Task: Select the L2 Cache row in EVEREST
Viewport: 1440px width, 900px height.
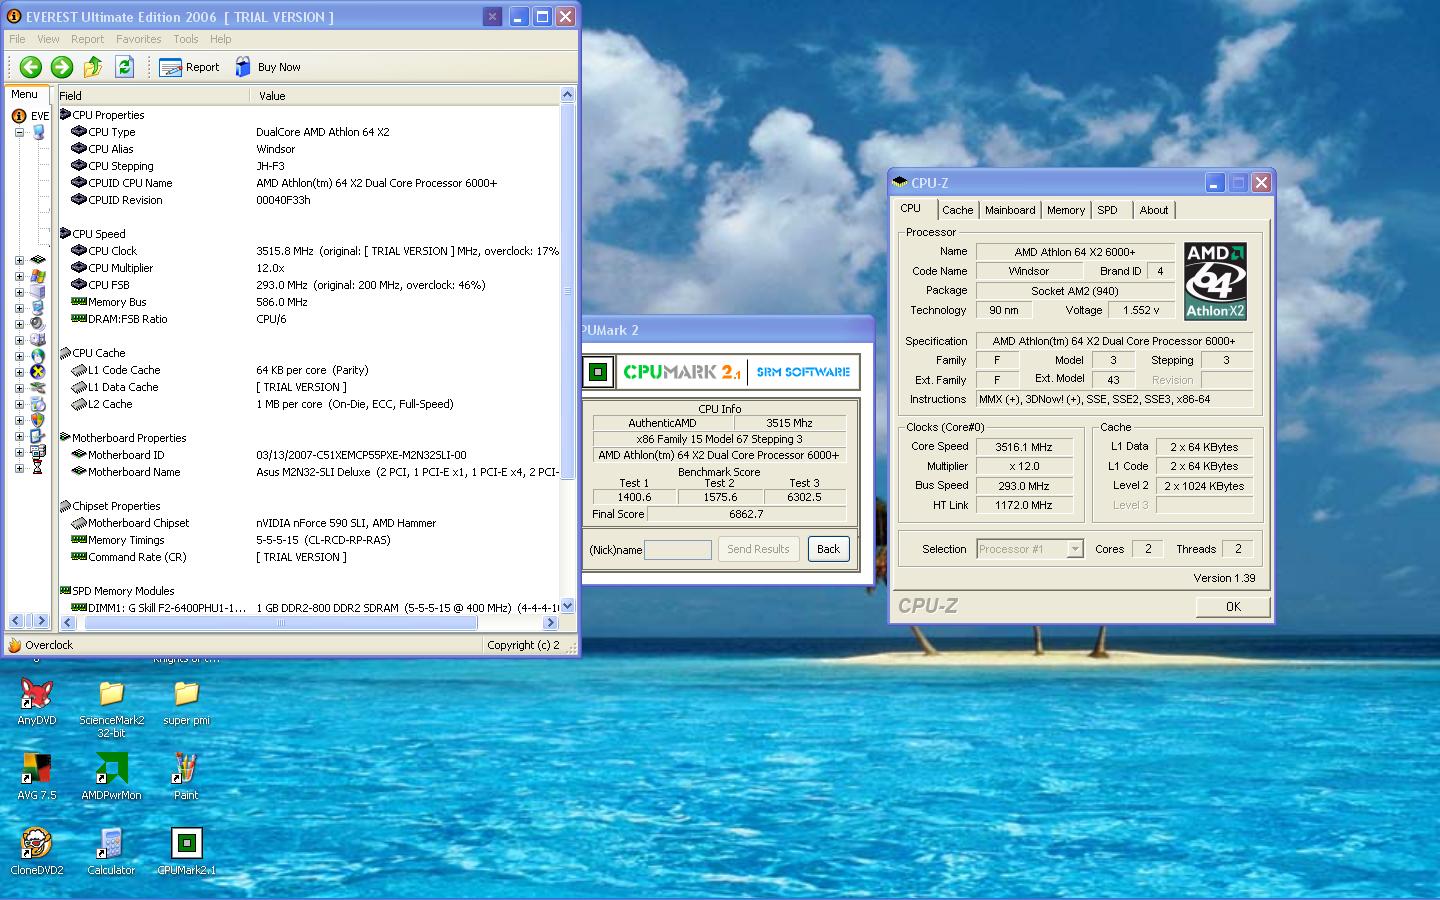Action: pos(309,404)
